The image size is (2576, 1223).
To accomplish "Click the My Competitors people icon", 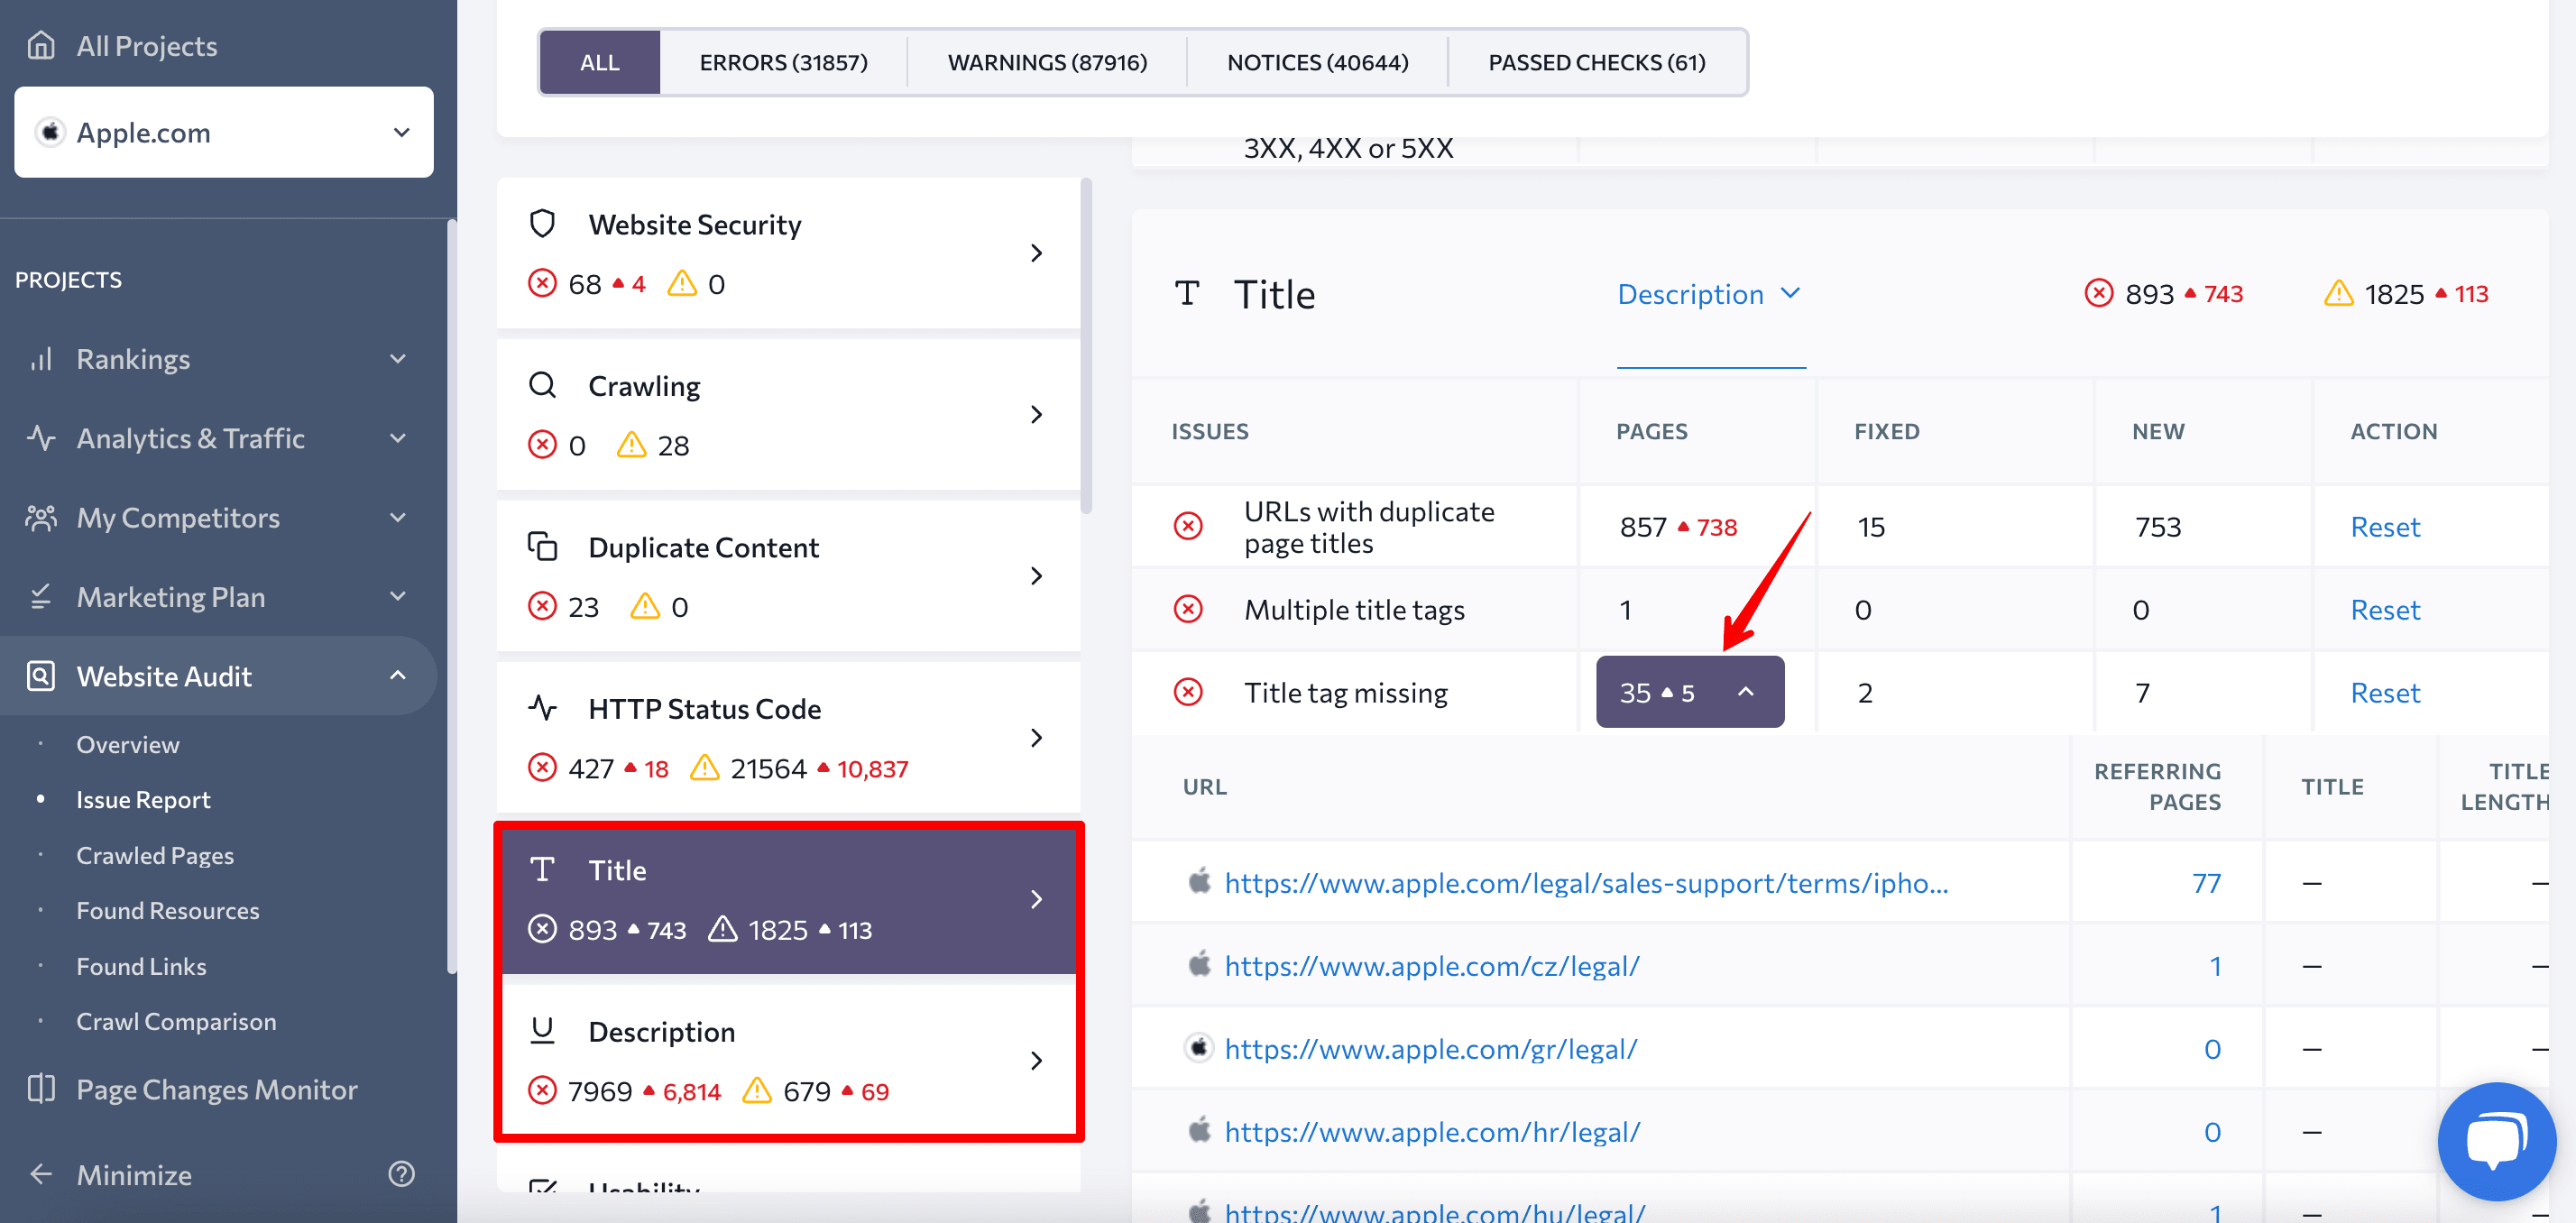I will coord(41,517).
